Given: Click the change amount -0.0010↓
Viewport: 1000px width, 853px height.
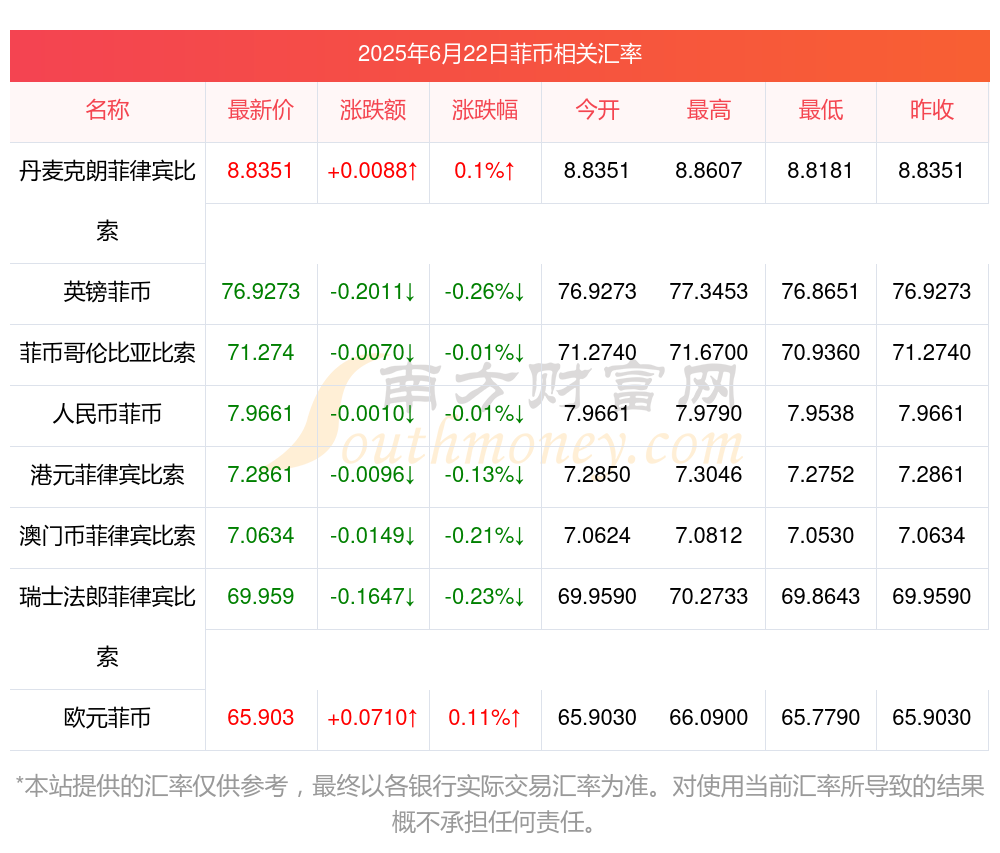Looking at the screenshot, I should coord(373,413).
